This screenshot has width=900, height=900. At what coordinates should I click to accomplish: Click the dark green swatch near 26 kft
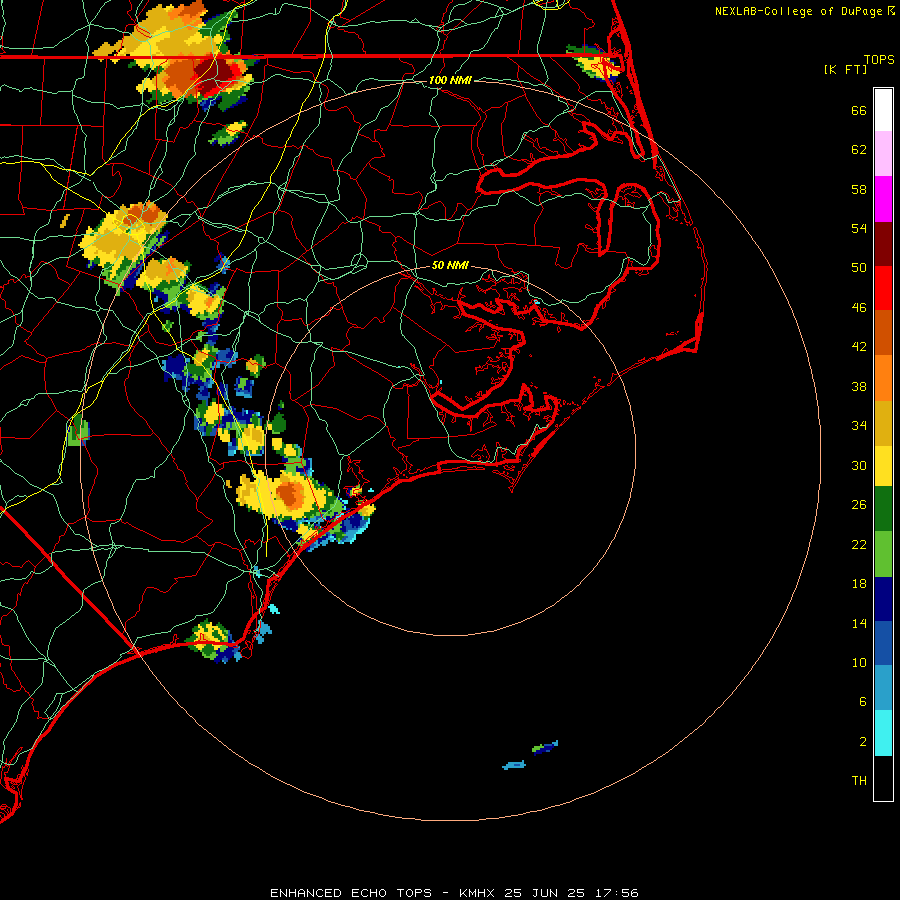(x=883, y=509)
